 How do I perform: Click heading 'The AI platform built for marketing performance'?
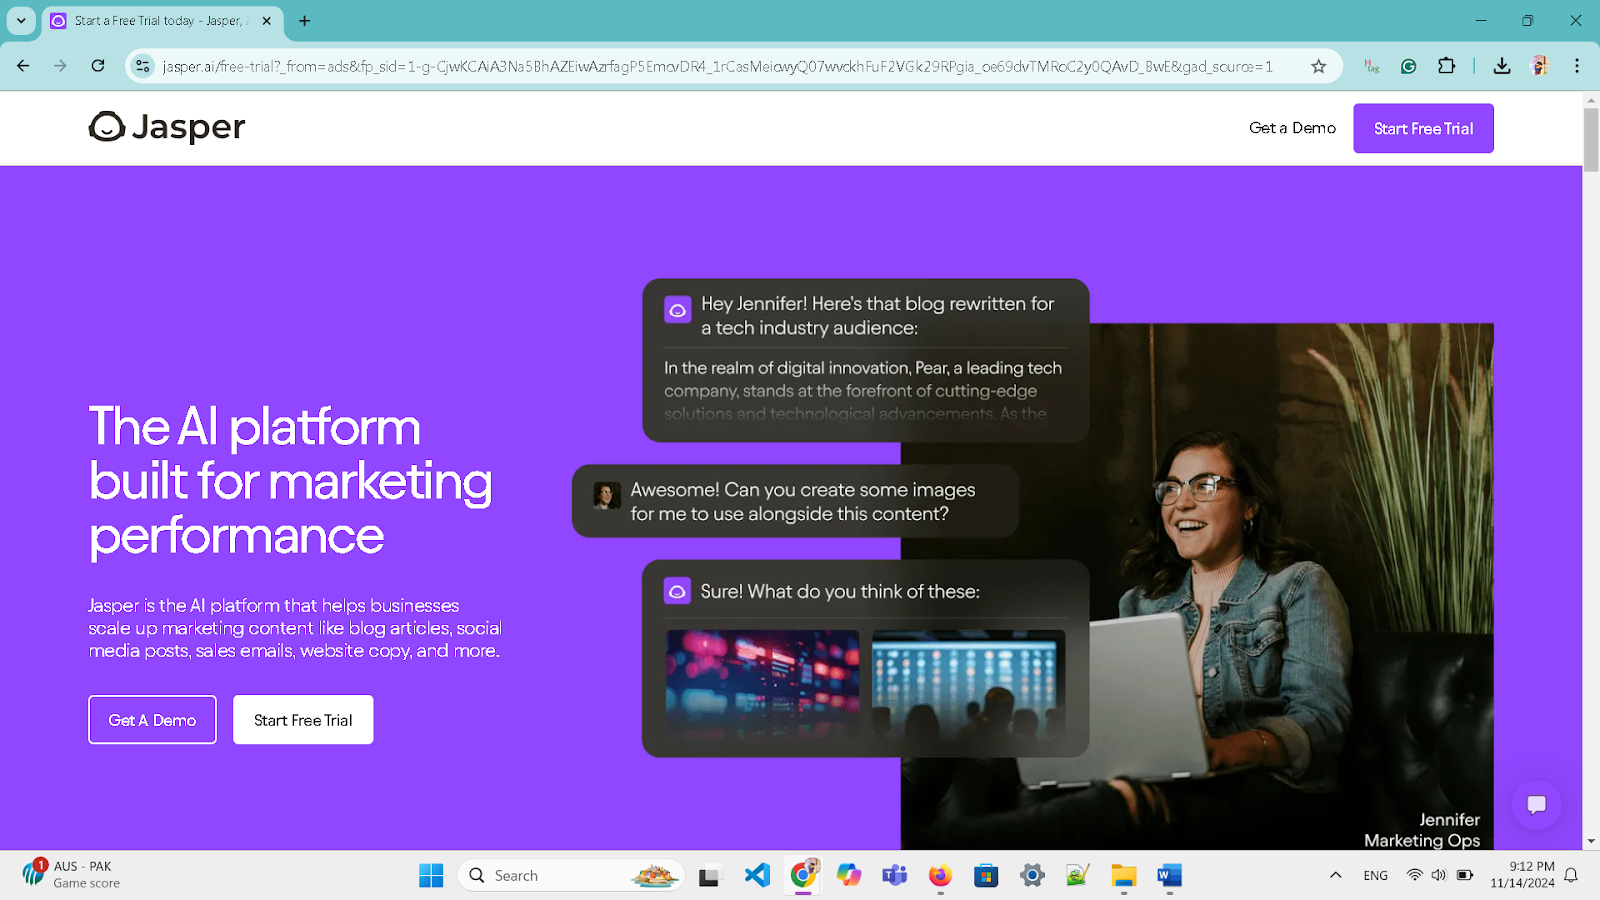(290, 480)
